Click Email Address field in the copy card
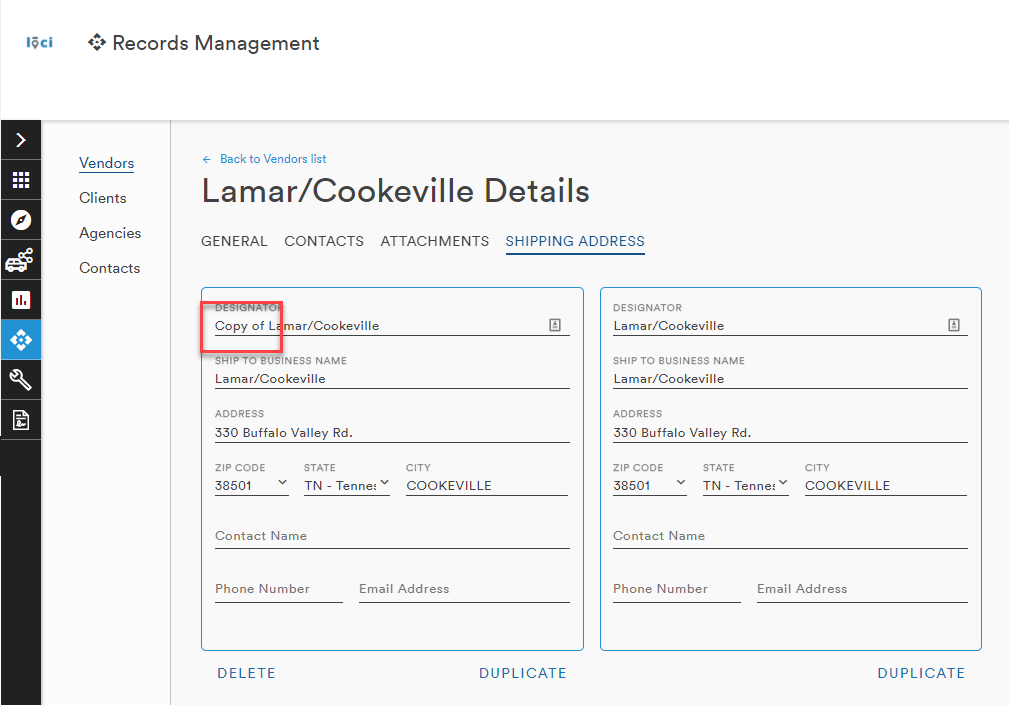 click(x=465, y=589)
